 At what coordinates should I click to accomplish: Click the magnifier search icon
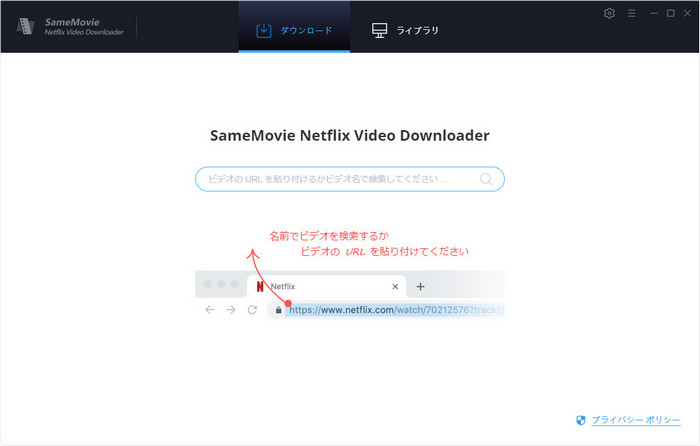(x=486, y=179)
